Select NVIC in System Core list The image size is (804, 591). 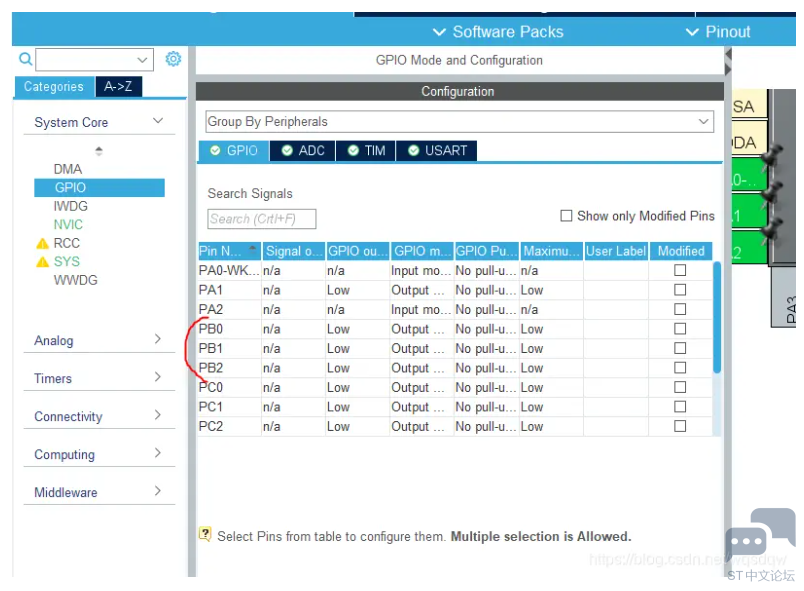tap(68, 225)
